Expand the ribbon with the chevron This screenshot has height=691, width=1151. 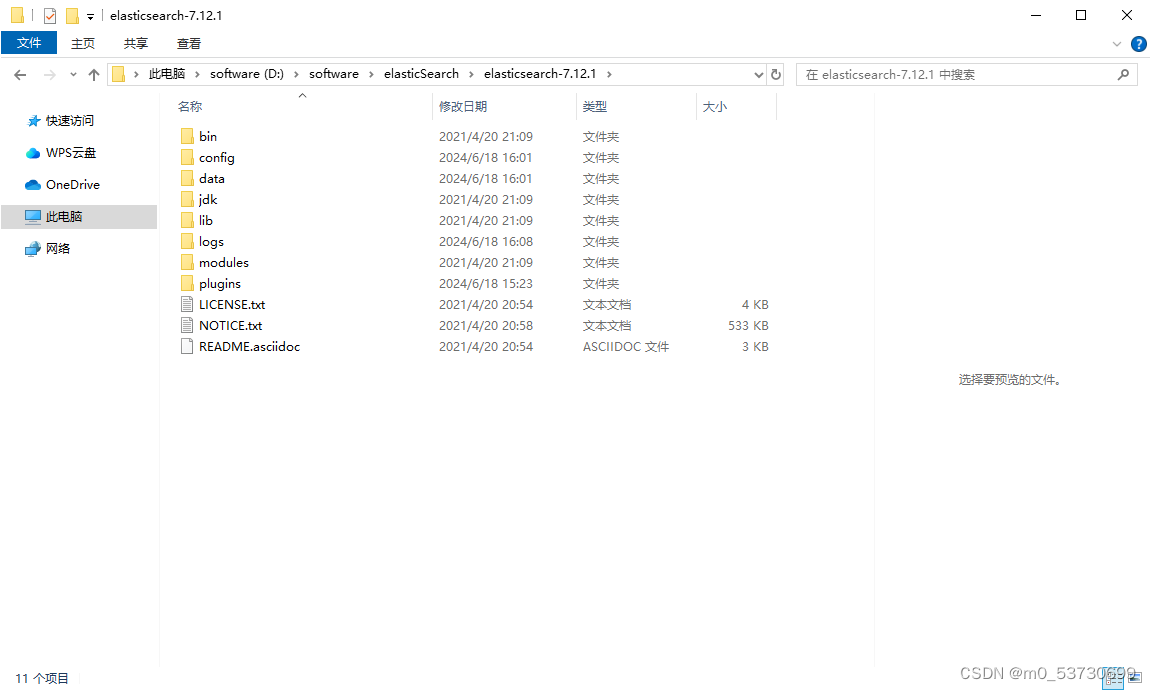[x=1116, y=44]
